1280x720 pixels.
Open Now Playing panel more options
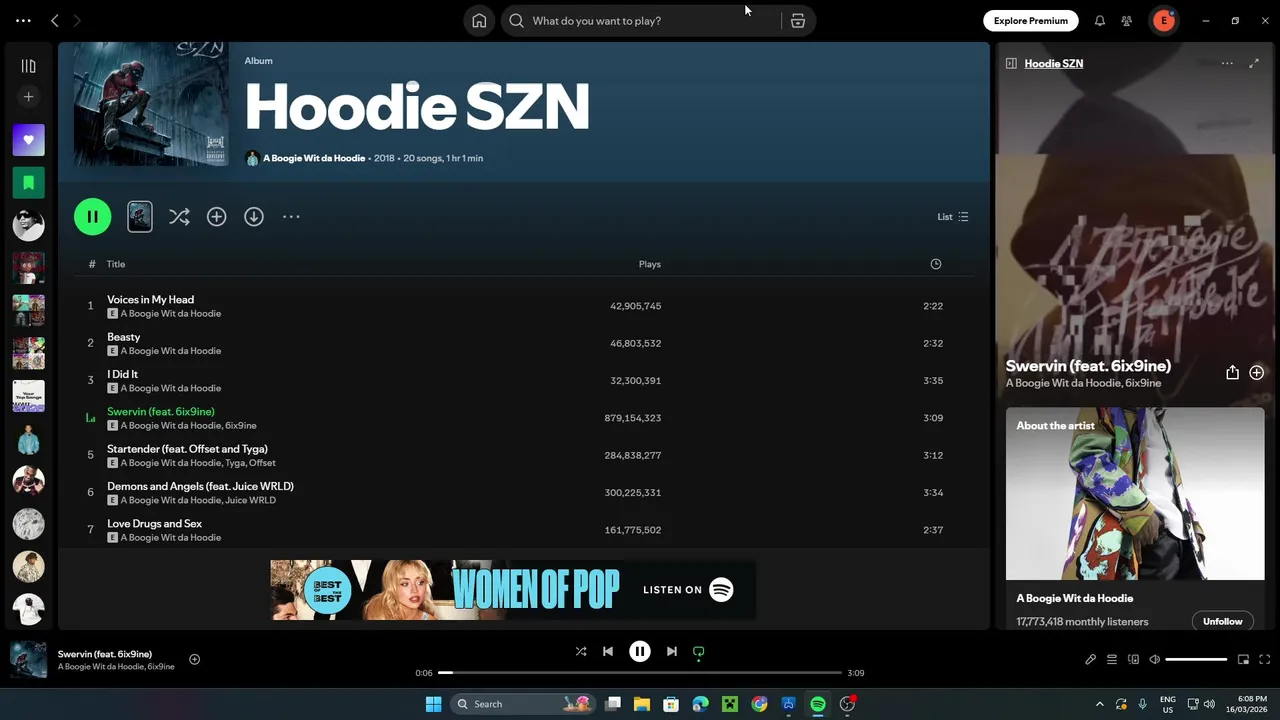tap(1227, 63)
